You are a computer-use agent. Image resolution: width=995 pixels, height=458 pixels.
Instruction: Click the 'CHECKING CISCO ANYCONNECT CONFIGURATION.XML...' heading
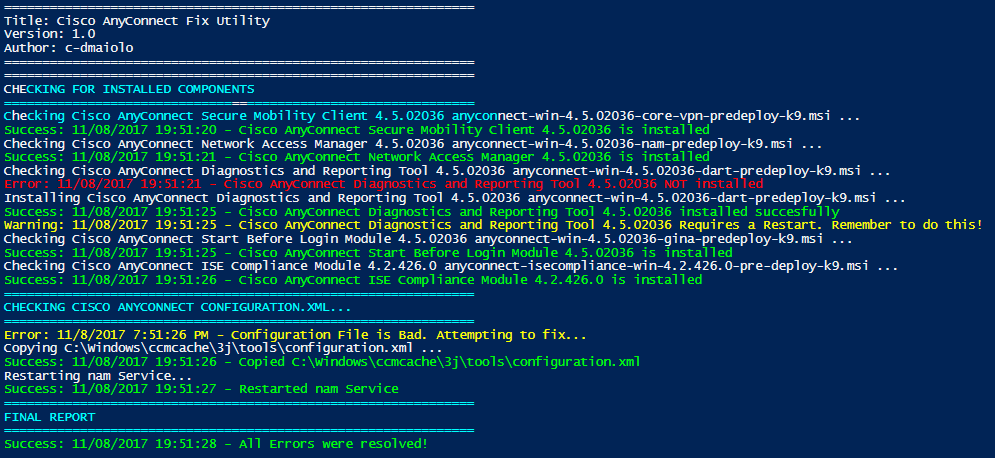pyautogui.click(x=178, y=308)
